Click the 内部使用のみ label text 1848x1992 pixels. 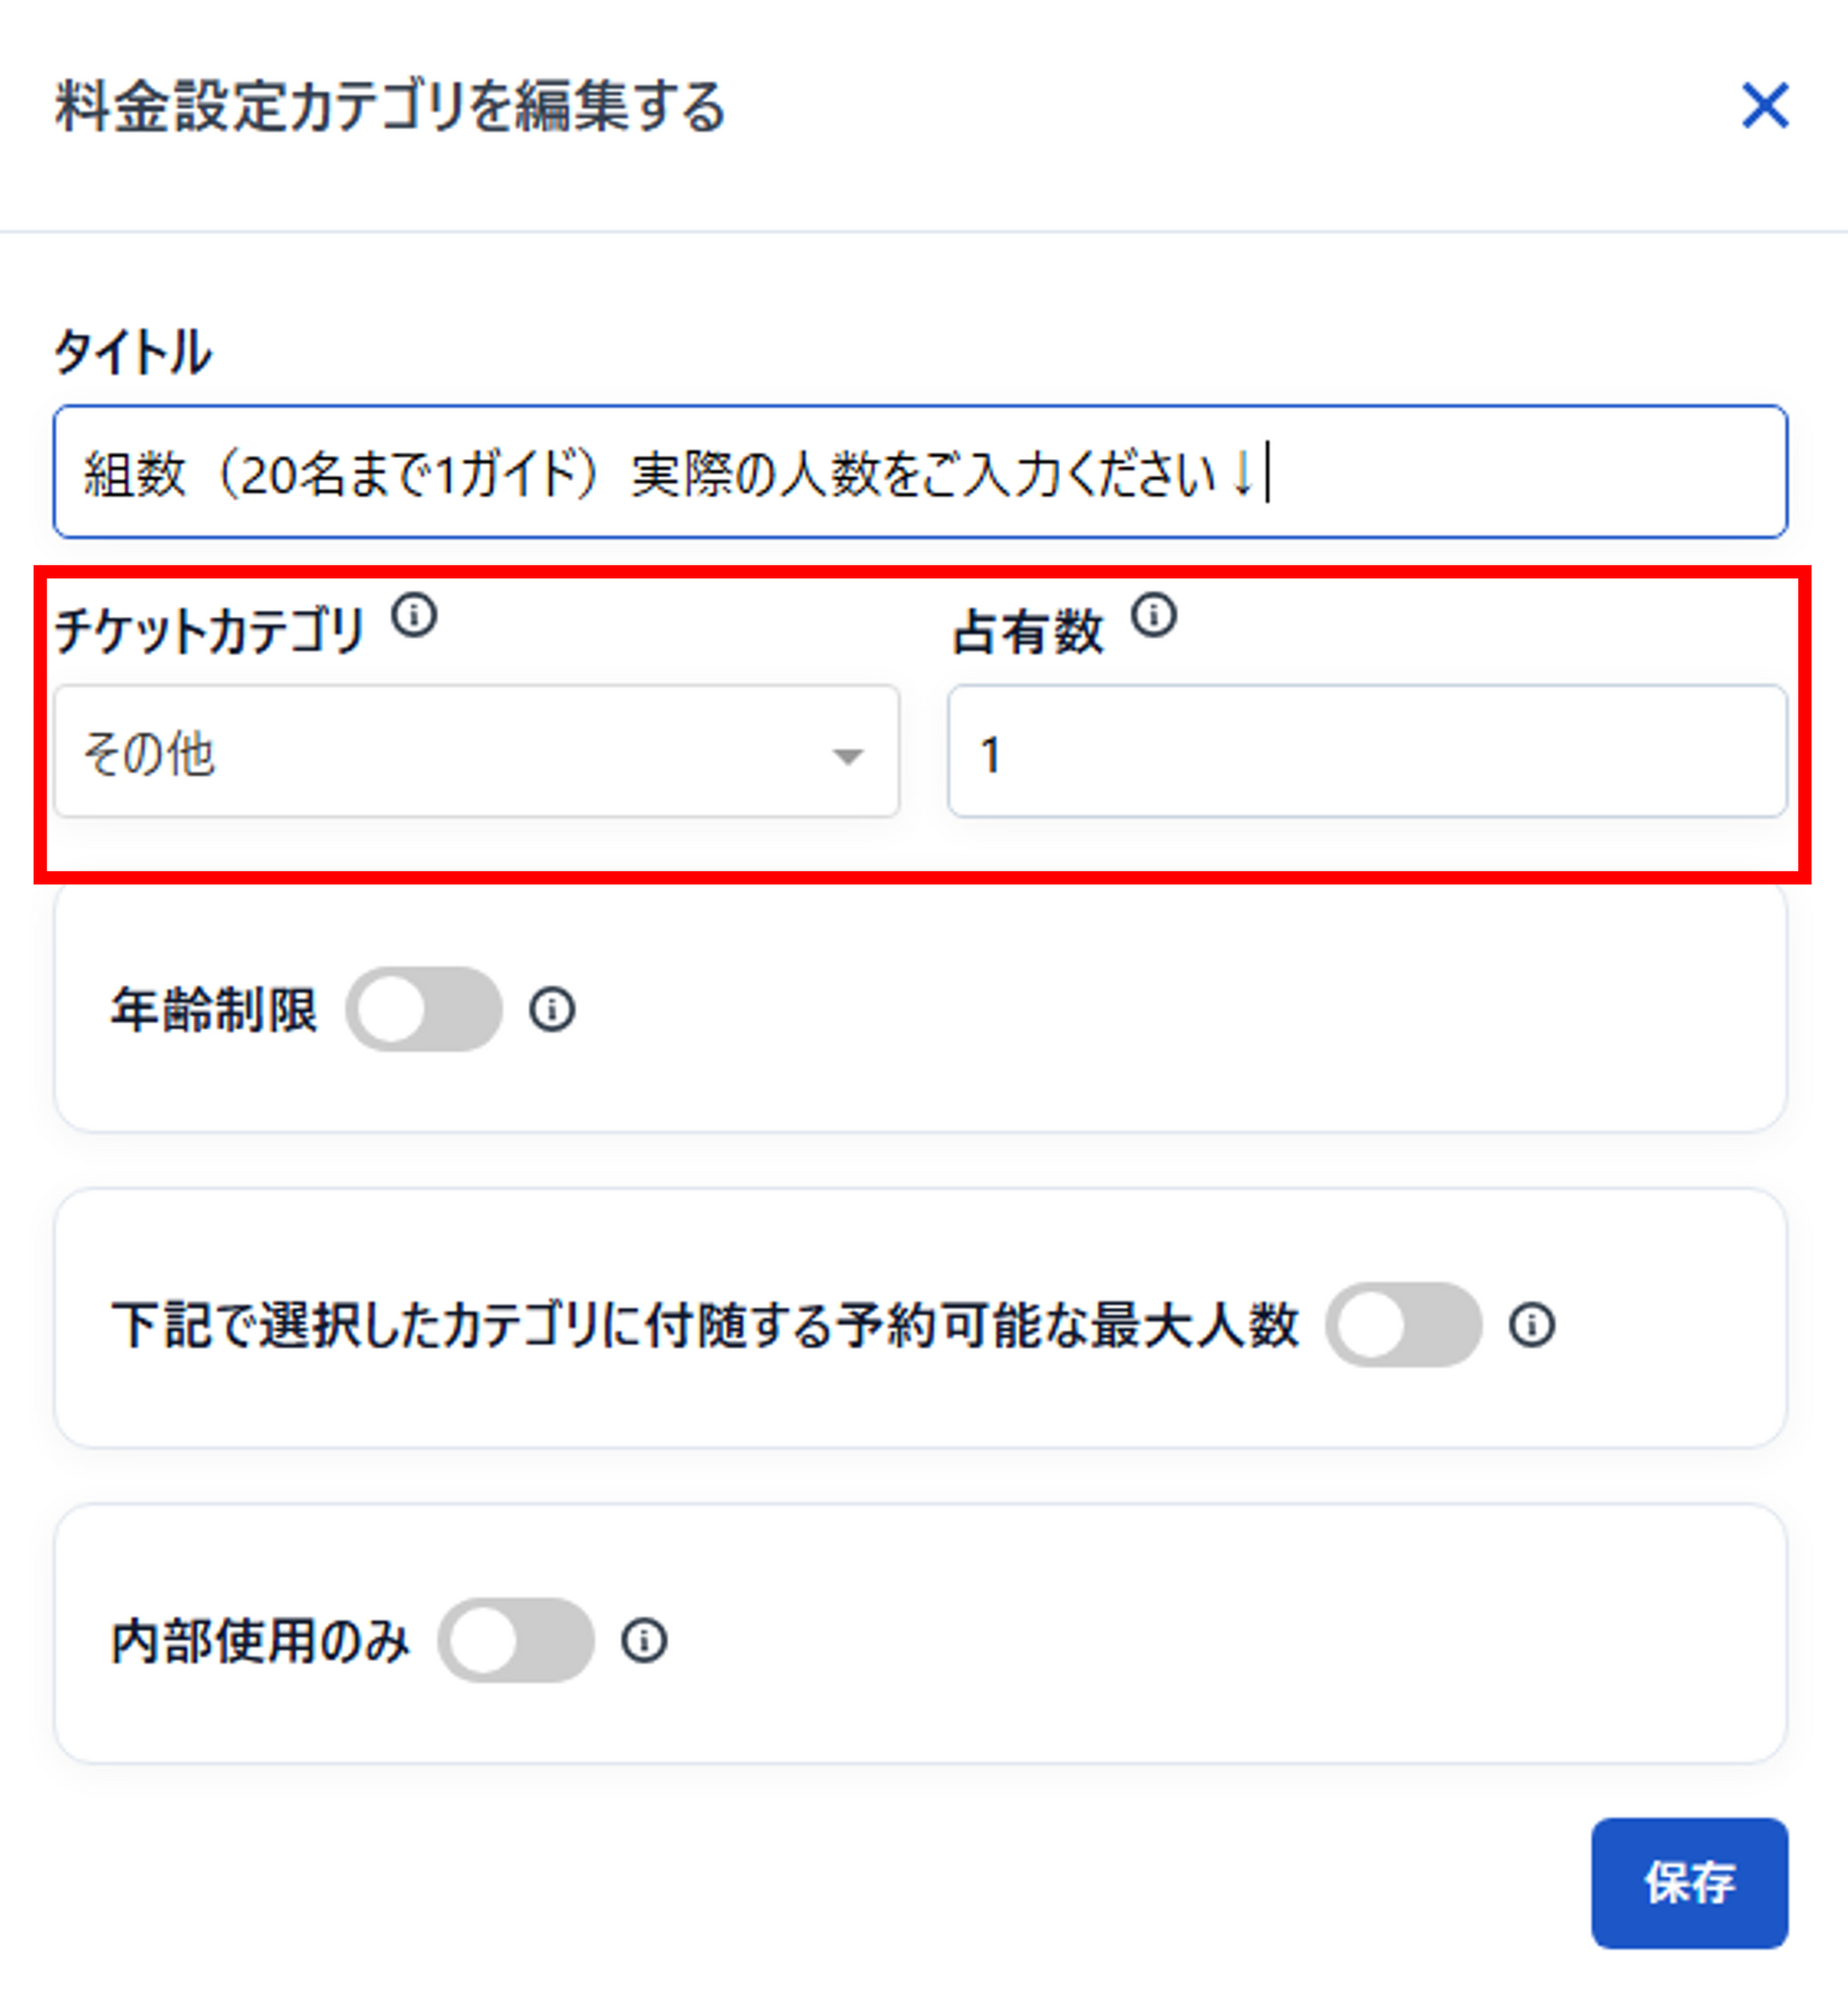pyautogui.click(x=260, y=1642)
